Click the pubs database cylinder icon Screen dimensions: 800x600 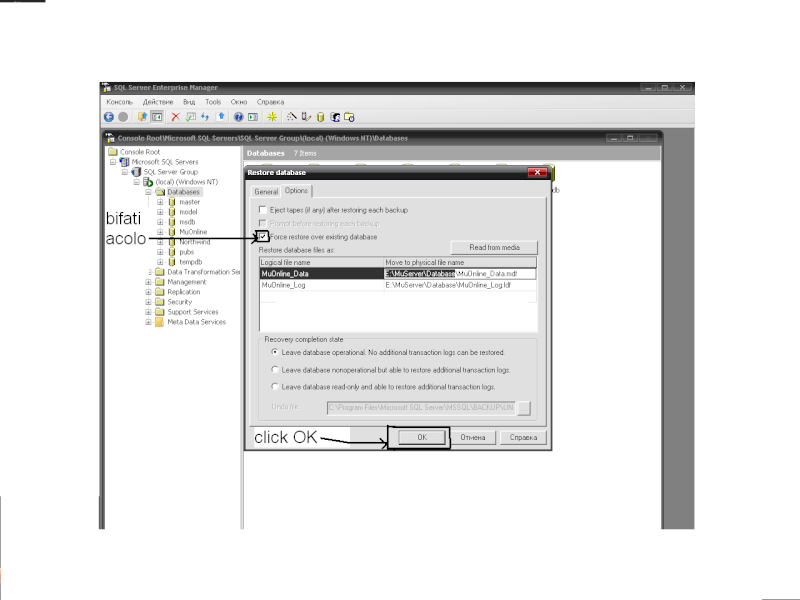point(172,252)
